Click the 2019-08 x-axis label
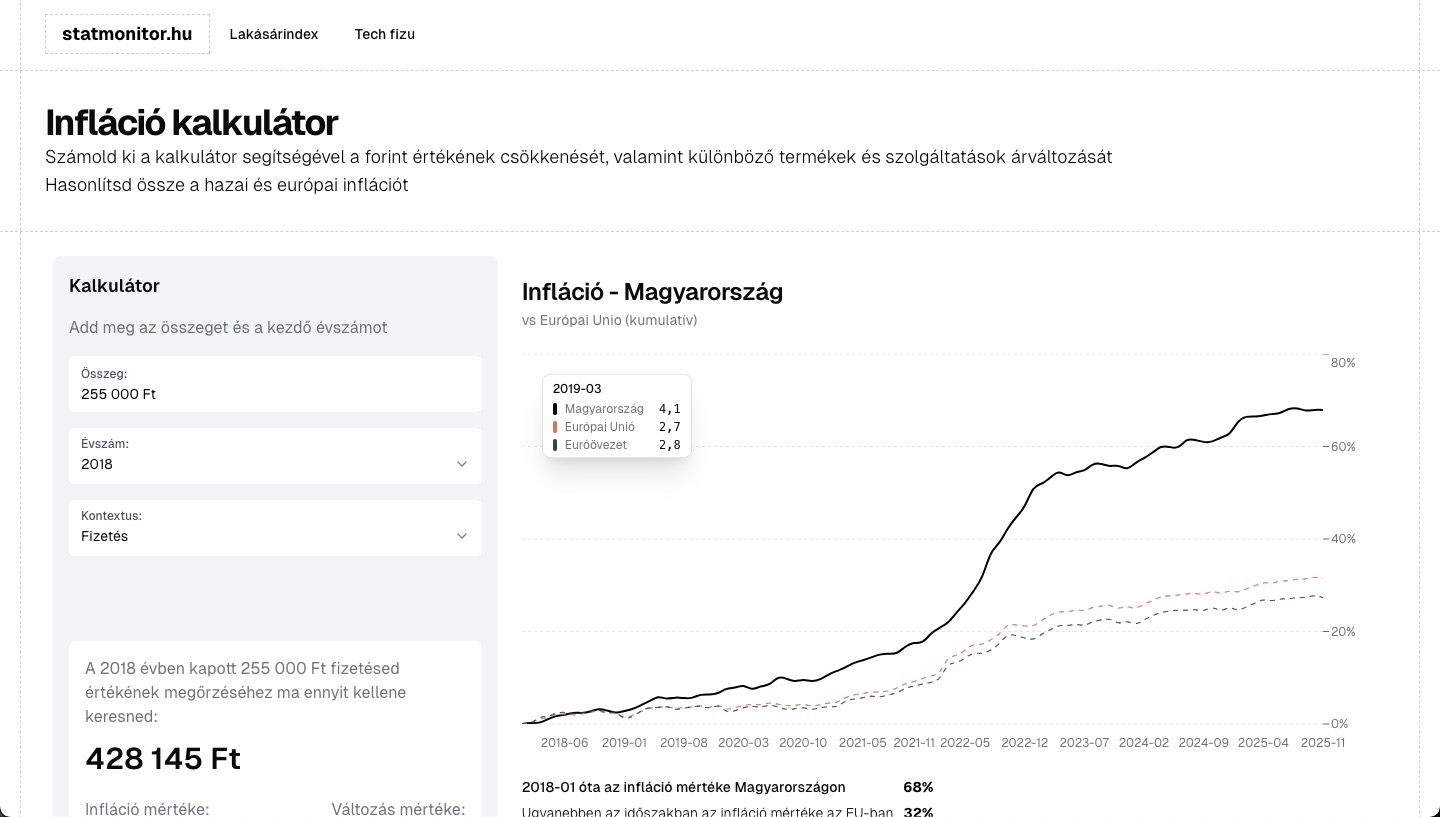Image resolution: width=1440 pixels, height=817 pixels. coord(684,743)
